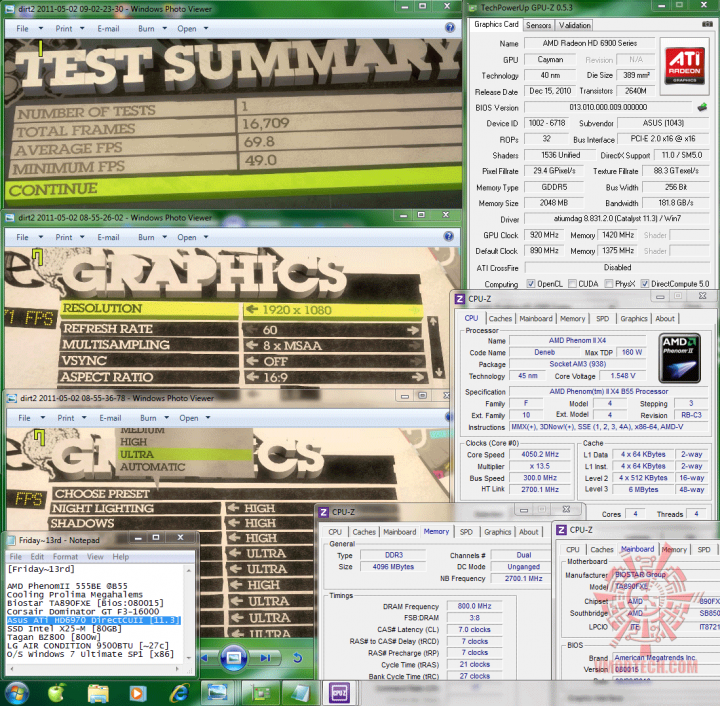Switch to Validation tab in GPU-Z
This screenshot has height=706, width=720.
(x=574, y=25)
